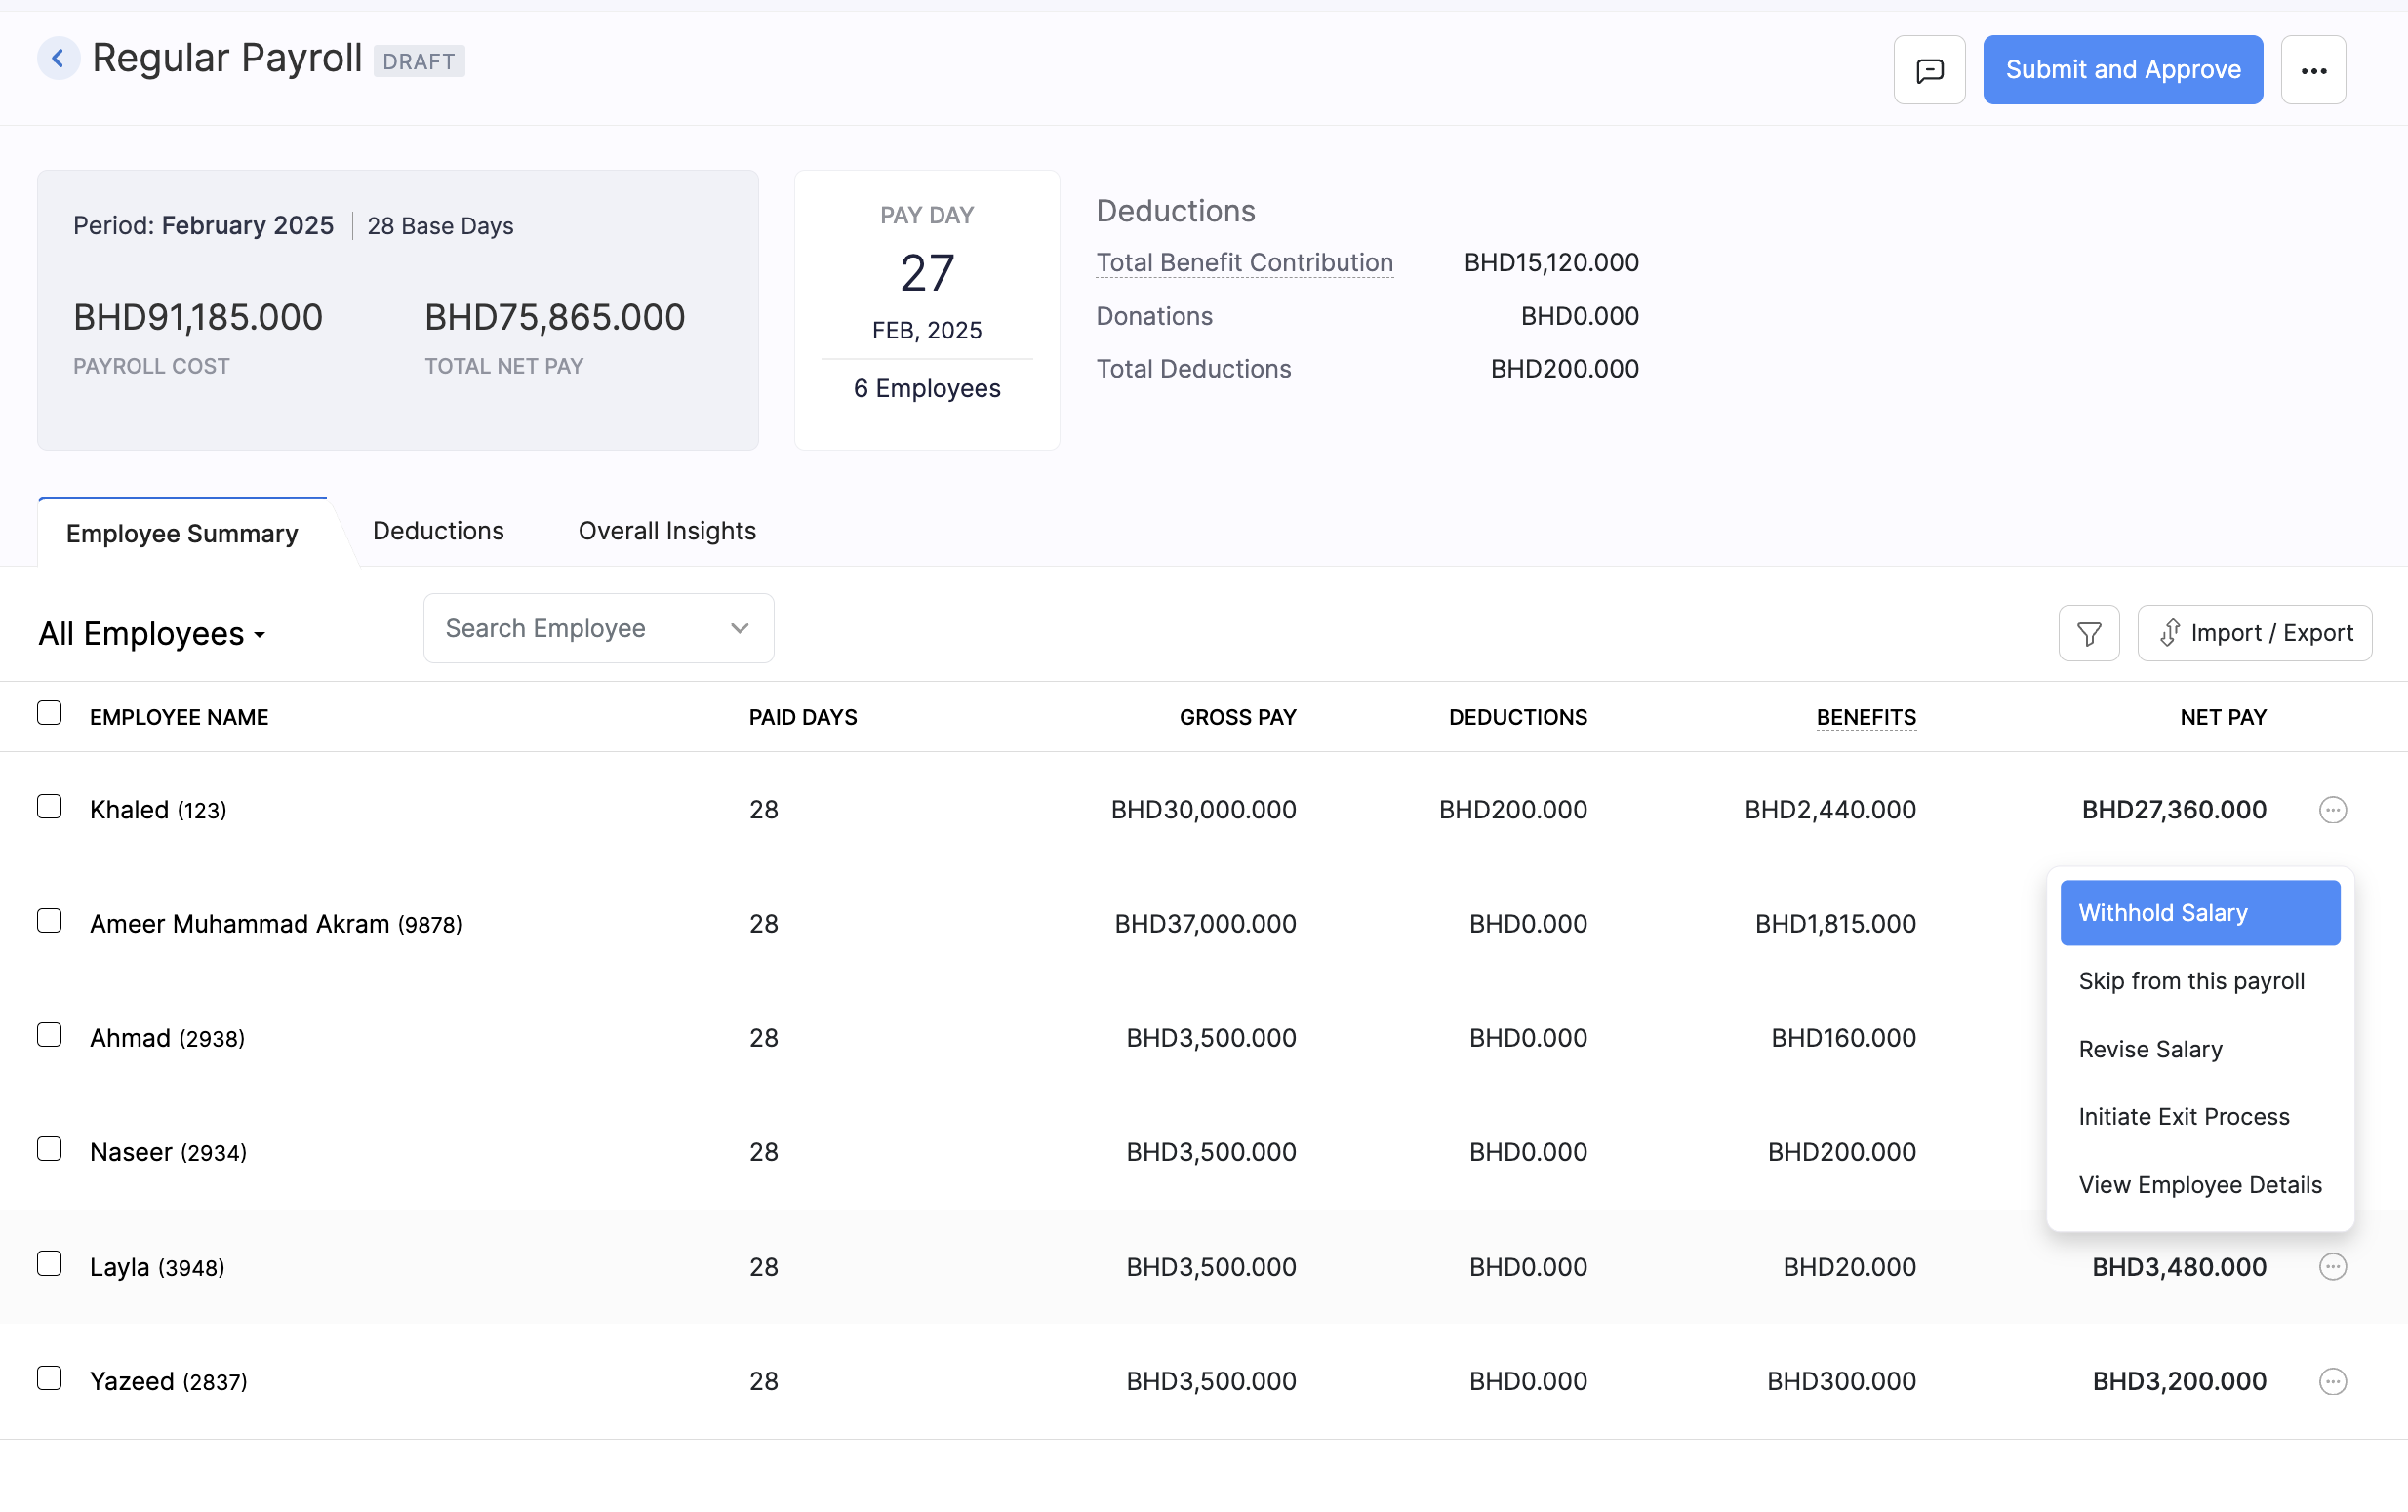The width and height of the screenshot is (2408, 1512).
Task: Open row actions menu for Yazeed
Action: tap(2332, 1381)
